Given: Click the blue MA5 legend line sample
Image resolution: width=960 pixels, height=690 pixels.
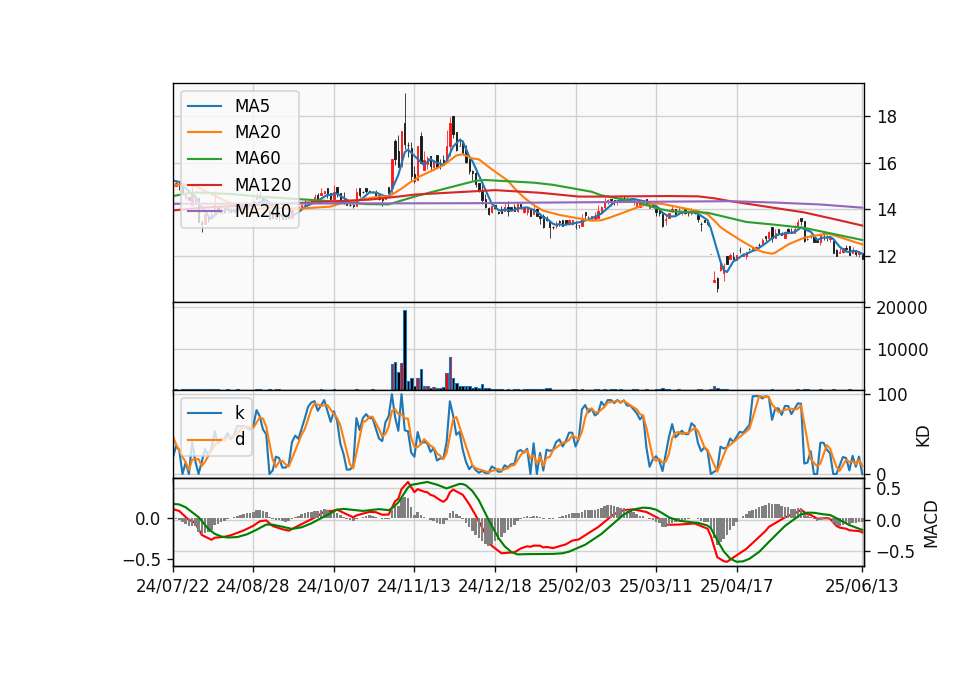Looking at the screenshot, I should point(204,106).
